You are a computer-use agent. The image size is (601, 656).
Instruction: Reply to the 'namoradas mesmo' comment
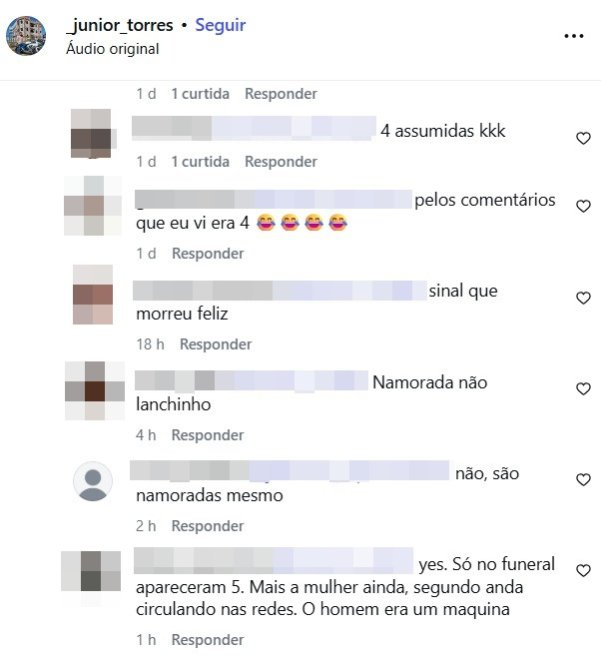pyautogui.click(x=208, y=526)
